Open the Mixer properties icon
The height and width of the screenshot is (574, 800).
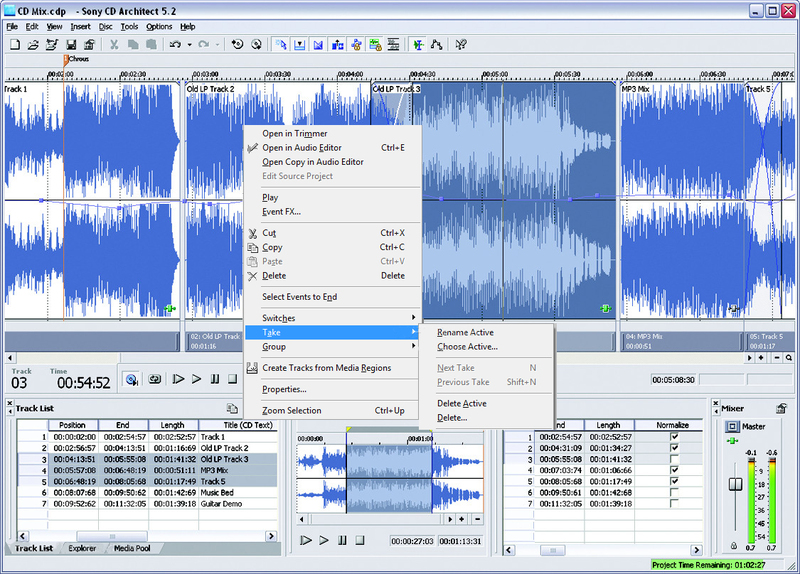point(781,408)
